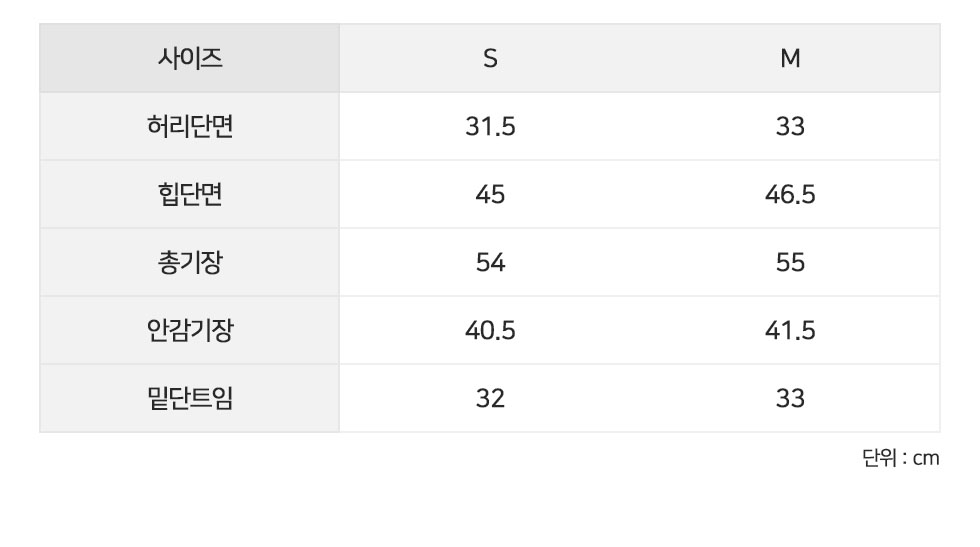This screenshot has height=547, width=980.
Task: Select the 31.5 waist value for S
Action: click(490, 126)
